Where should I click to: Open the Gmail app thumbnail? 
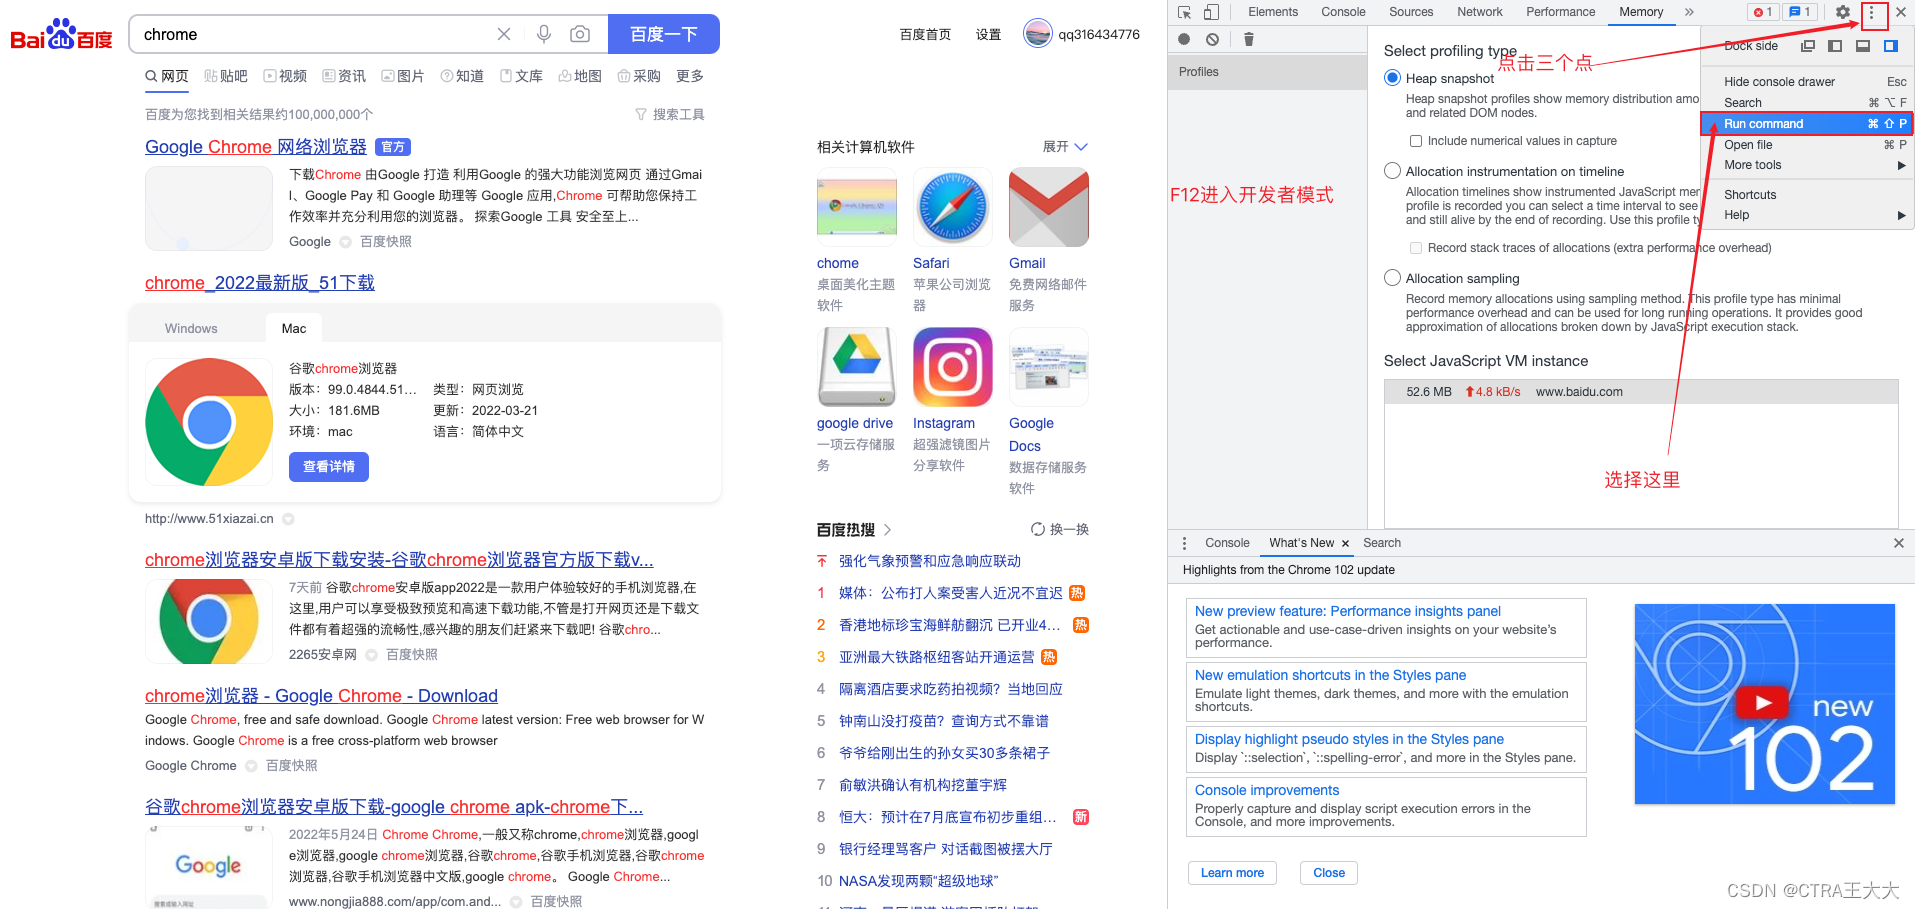[x=1048, y=207]
